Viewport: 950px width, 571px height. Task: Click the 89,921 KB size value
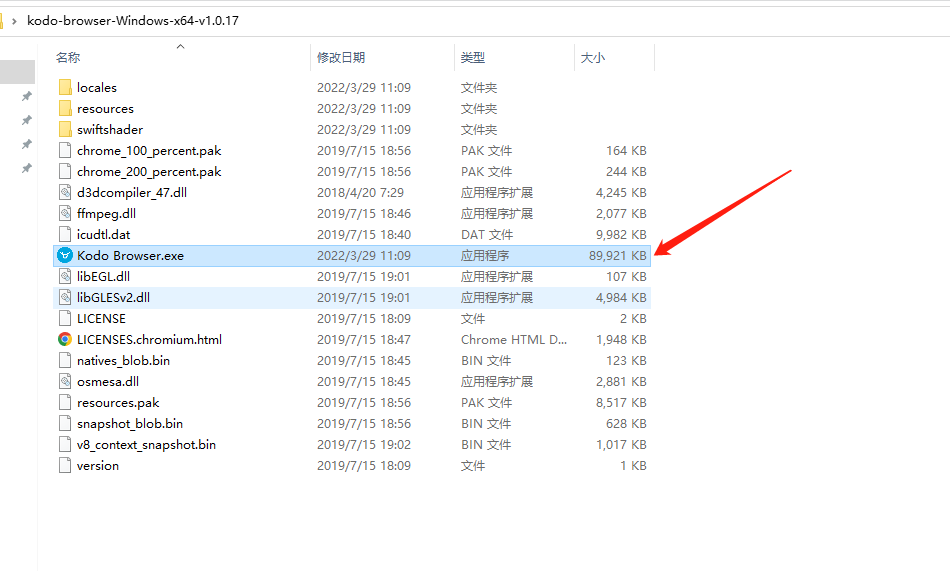[617, 255]
